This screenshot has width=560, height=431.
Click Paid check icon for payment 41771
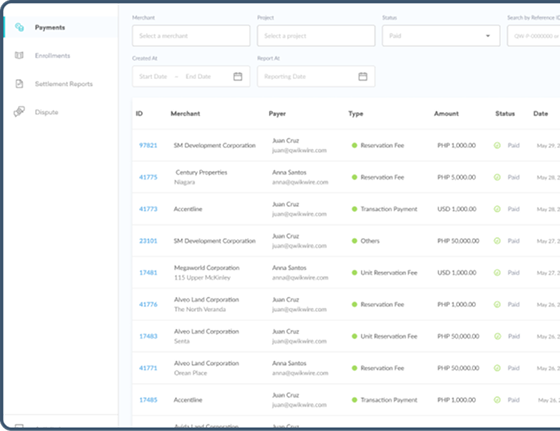497,368
